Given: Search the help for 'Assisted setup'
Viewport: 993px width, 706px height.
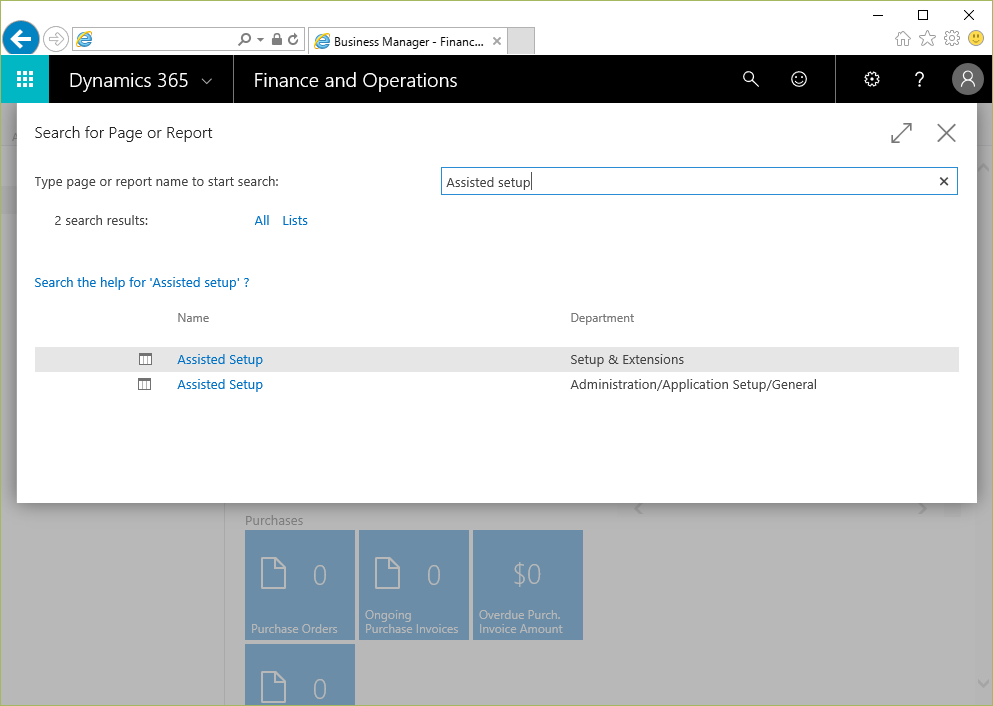Looking at the screenshot, I should click(x=142, y=282).
